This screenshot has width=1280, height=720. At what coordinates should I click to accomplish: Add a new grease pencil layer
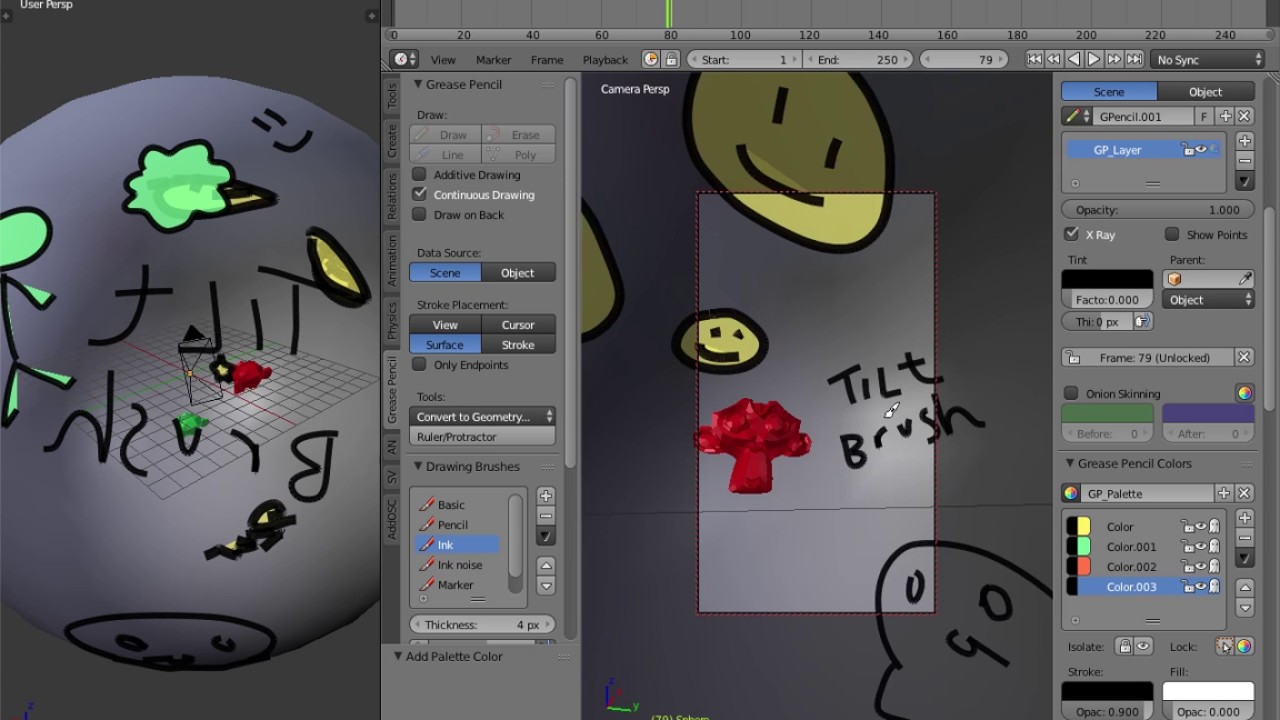pos(1245,141)
